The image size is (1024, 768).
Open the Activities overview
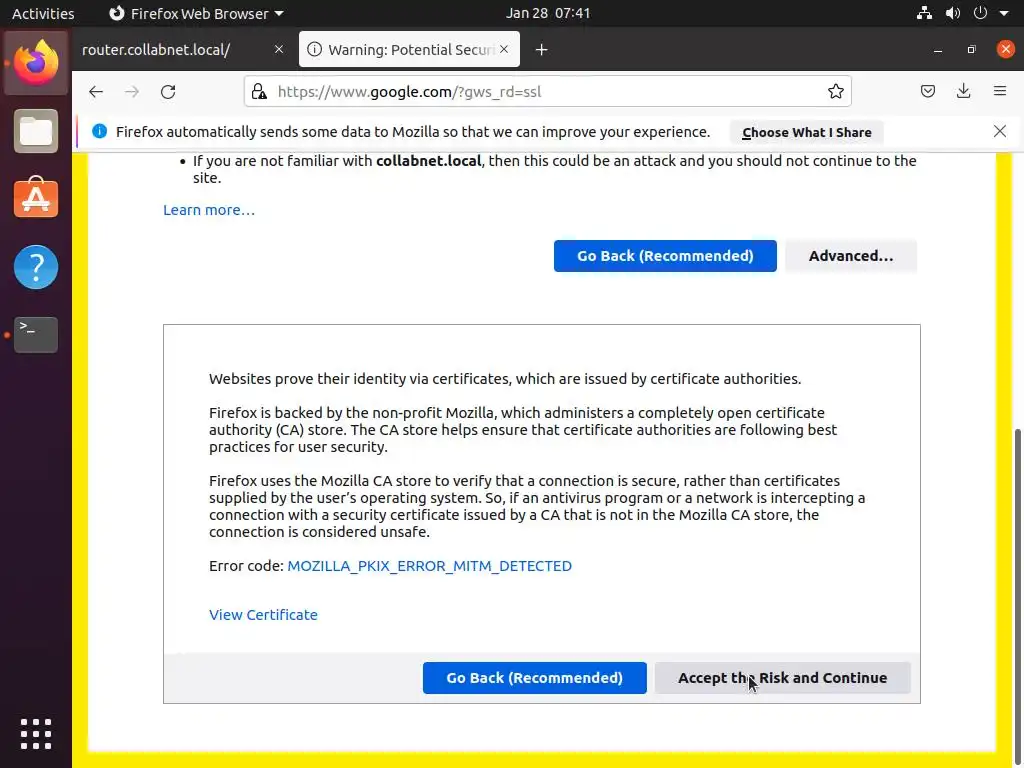click(x=43, y=13)
